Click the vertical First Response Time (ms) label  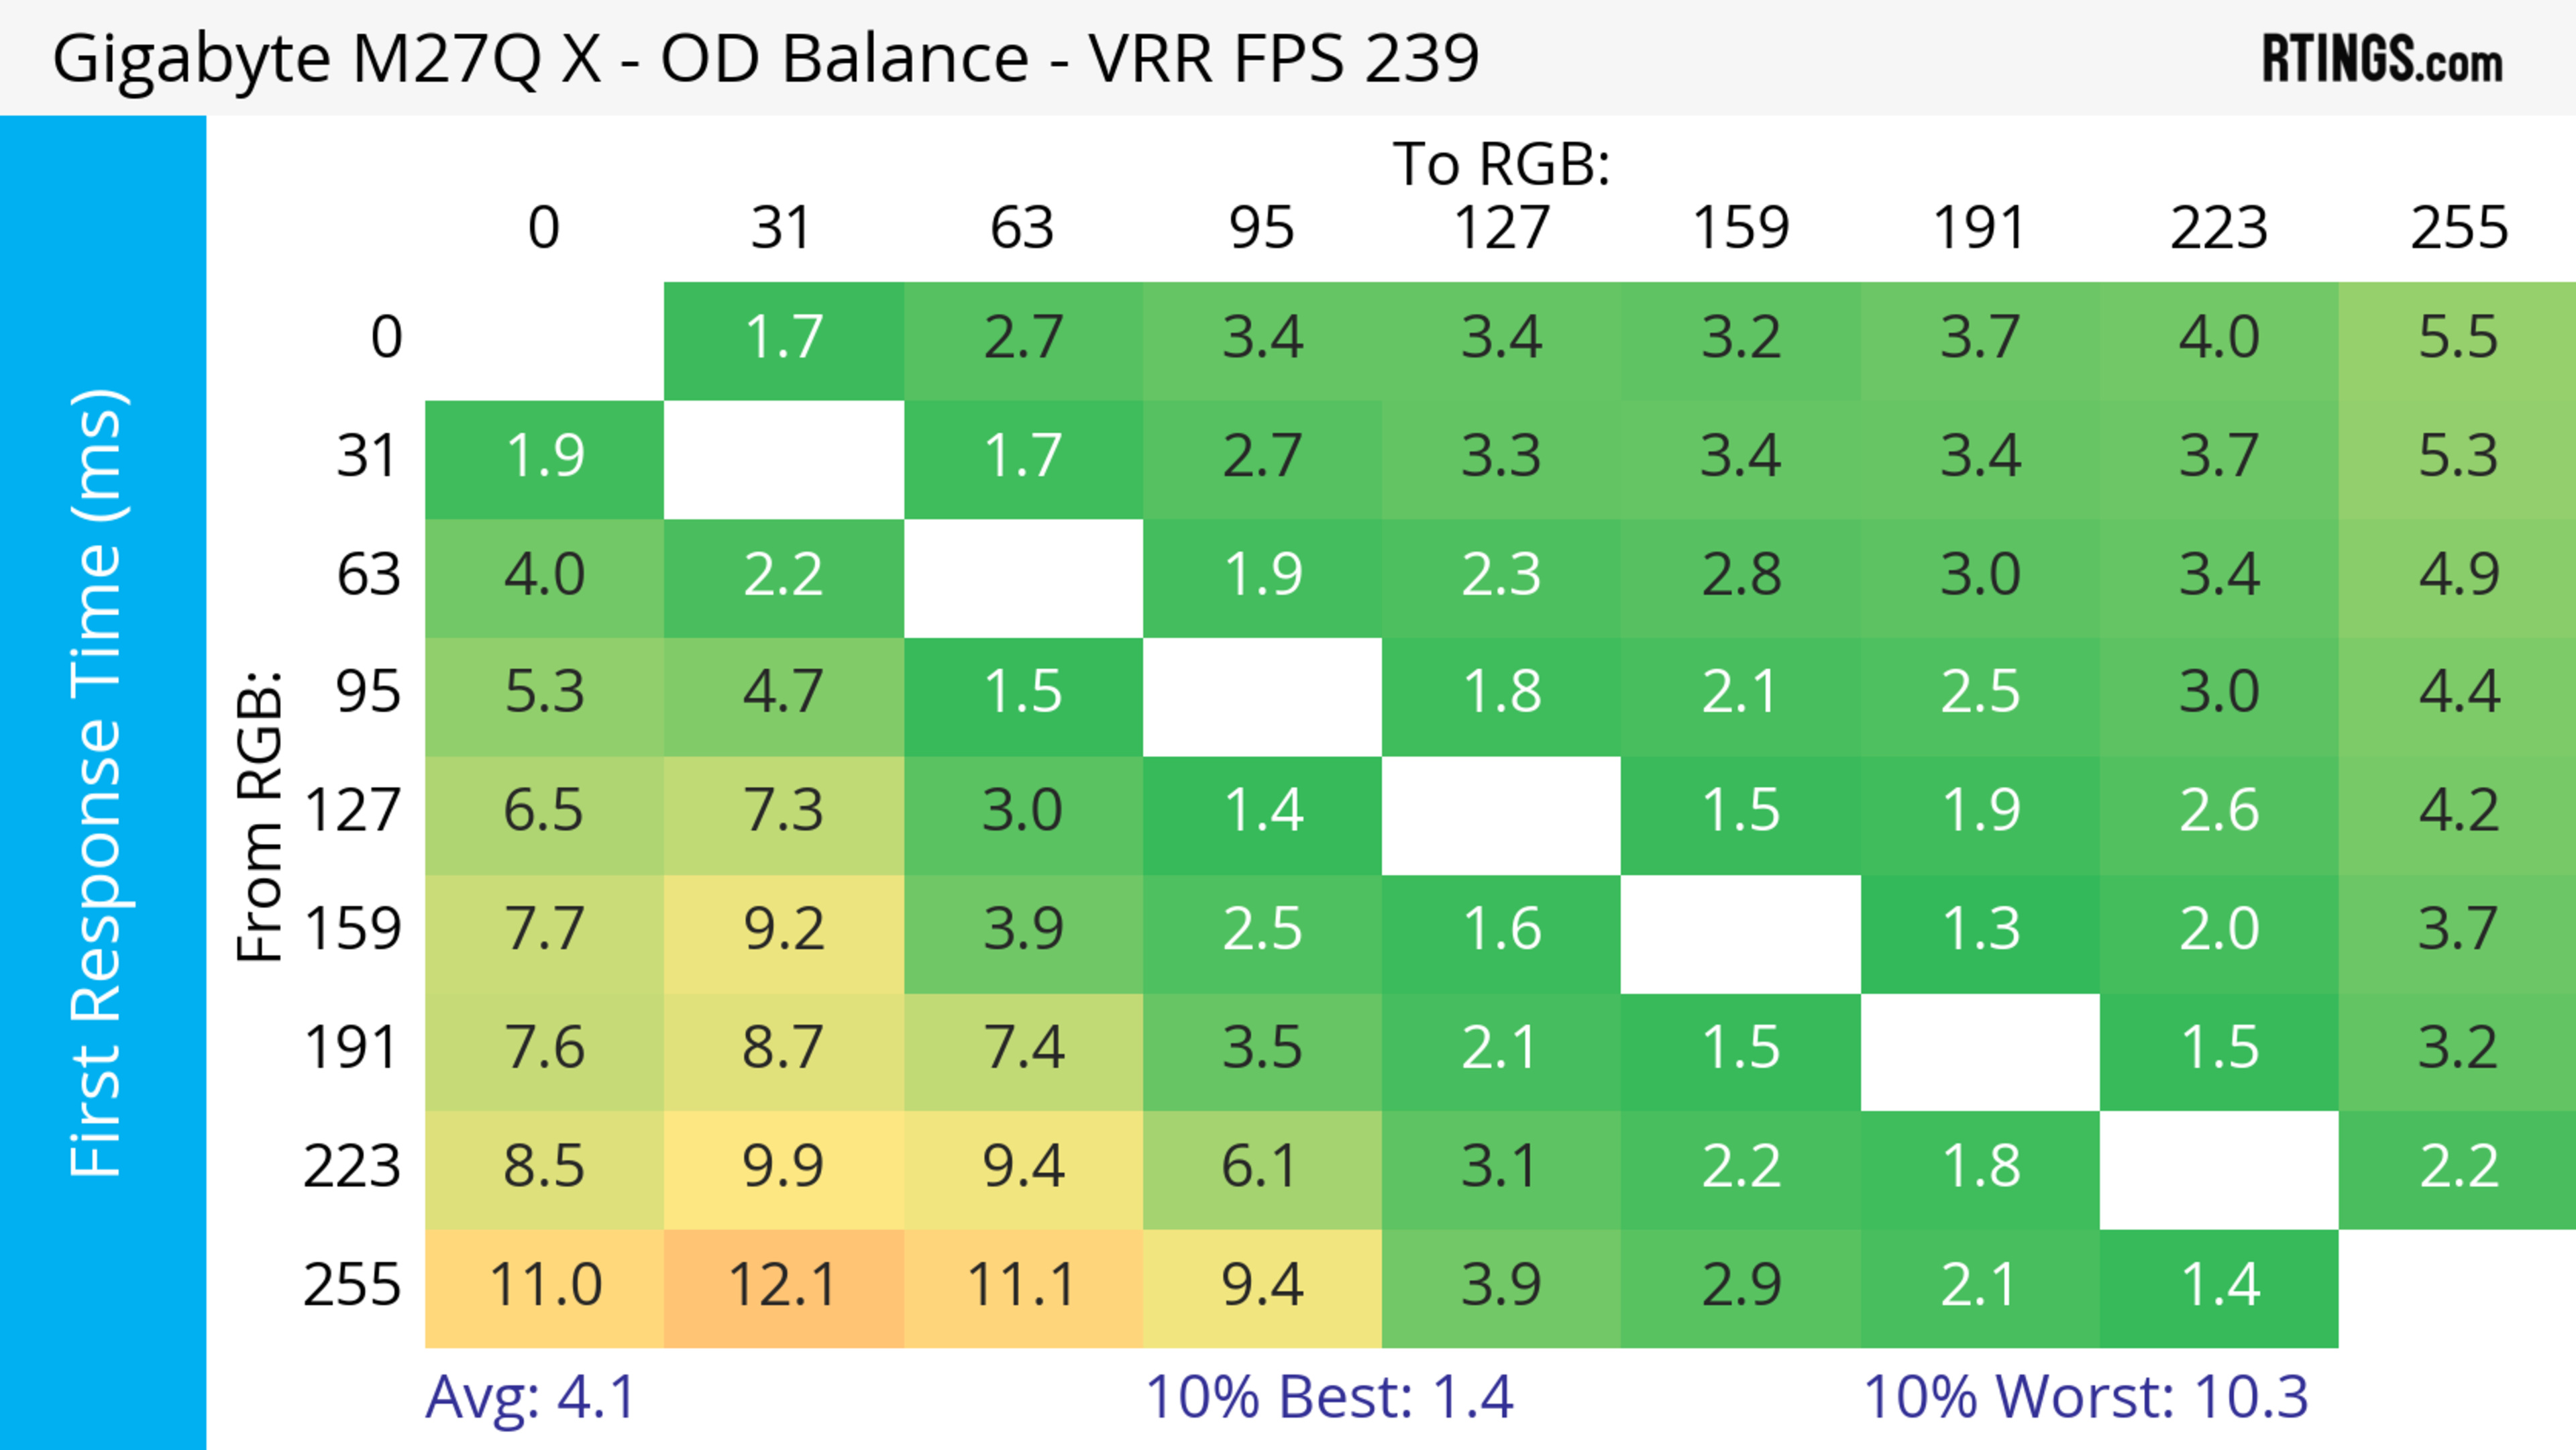coord(98,782)
